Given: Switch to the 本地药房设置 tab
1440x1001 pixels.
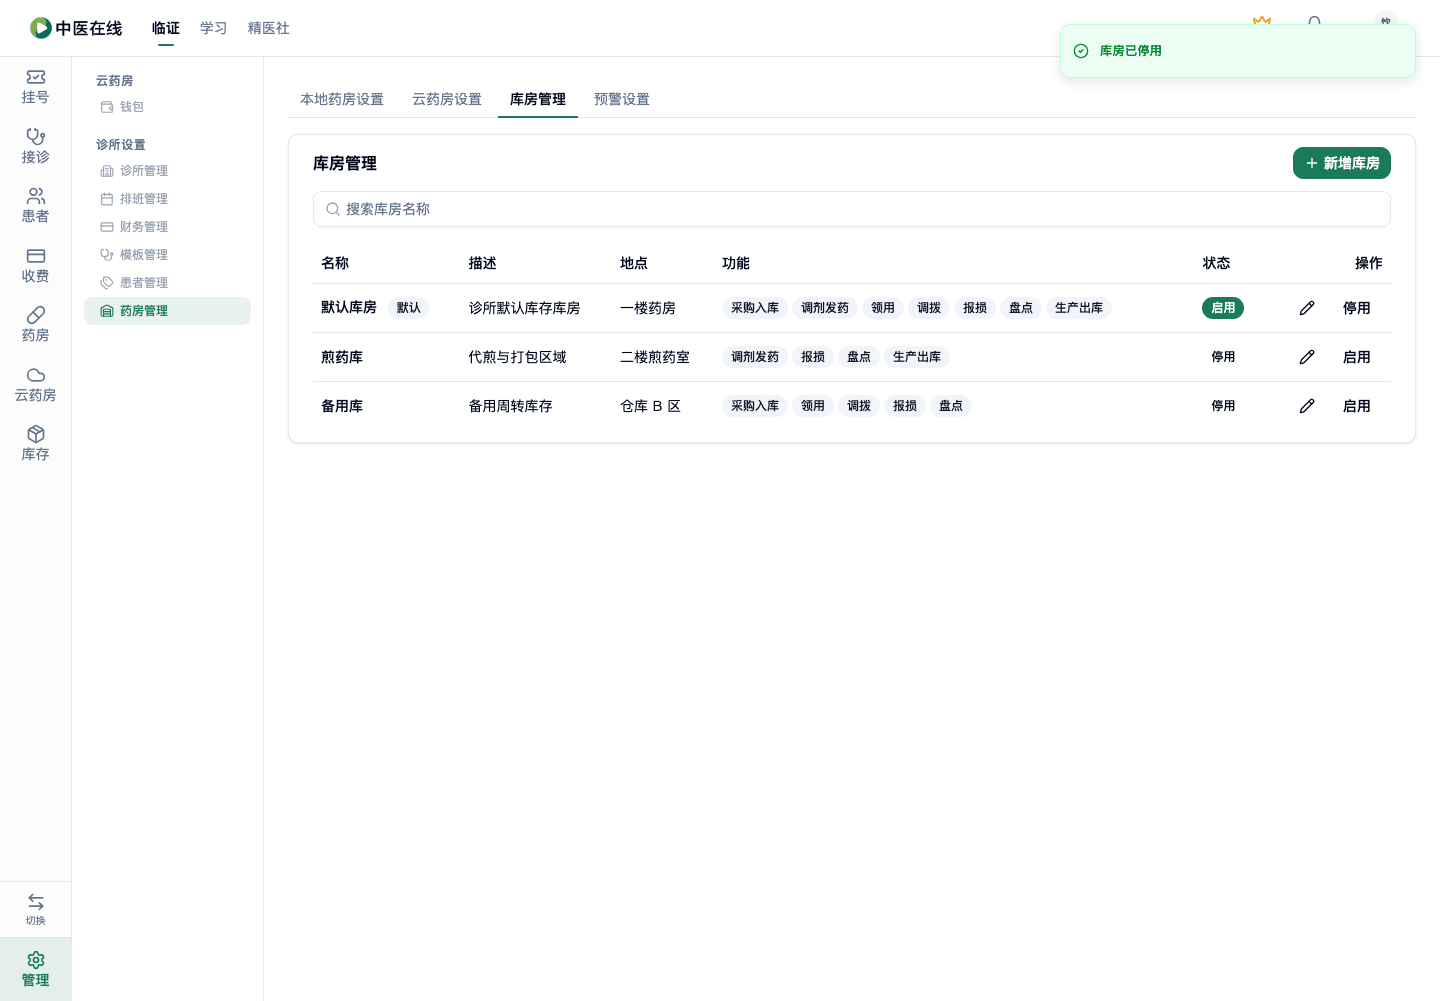Looking at the screenshot, I should [342, 99].
